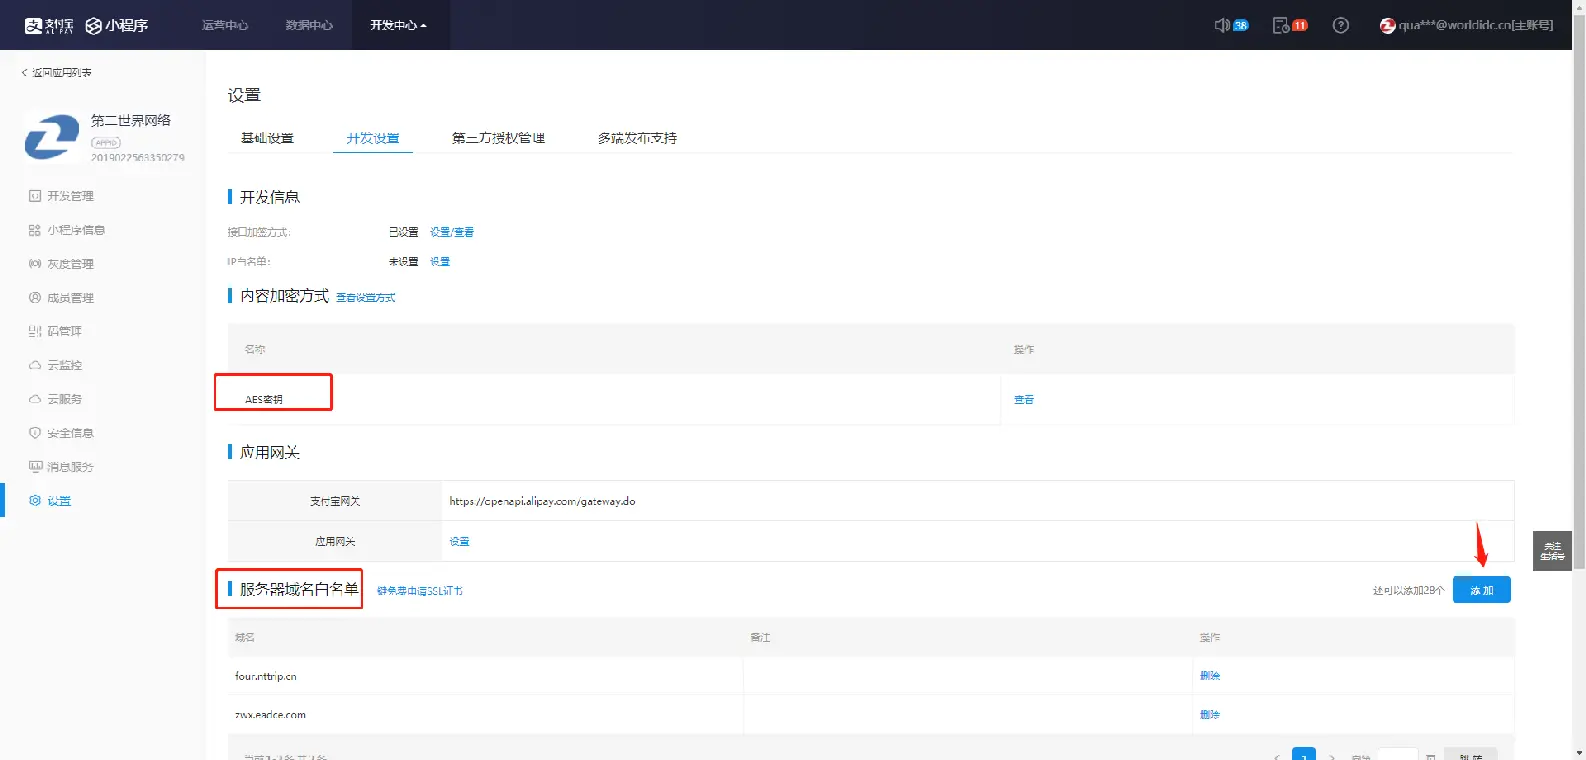Click the help question mark icon
Image resolution: width=1586 pixels, height=760 pixels.
pos(1341,25)
